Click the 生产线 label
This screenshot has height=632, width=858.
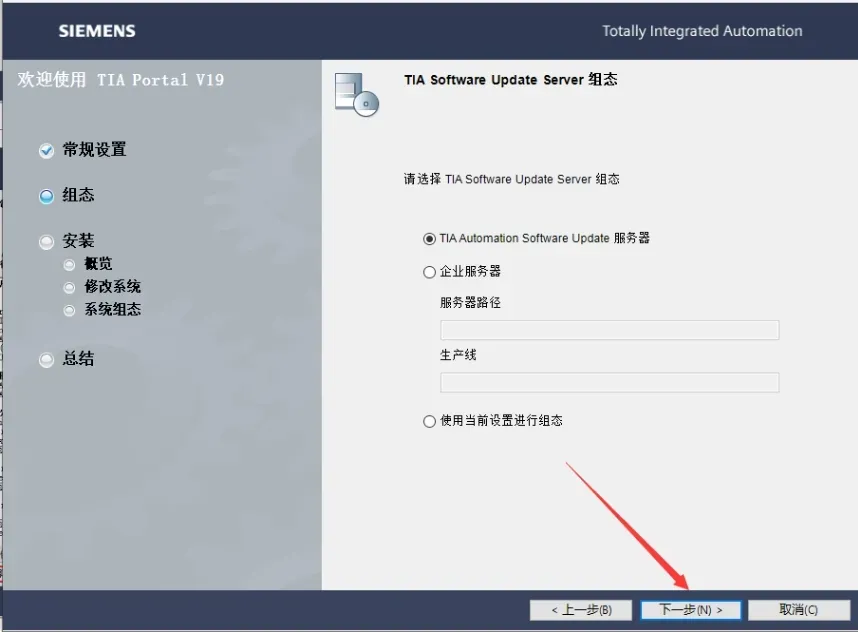point(458,355)
